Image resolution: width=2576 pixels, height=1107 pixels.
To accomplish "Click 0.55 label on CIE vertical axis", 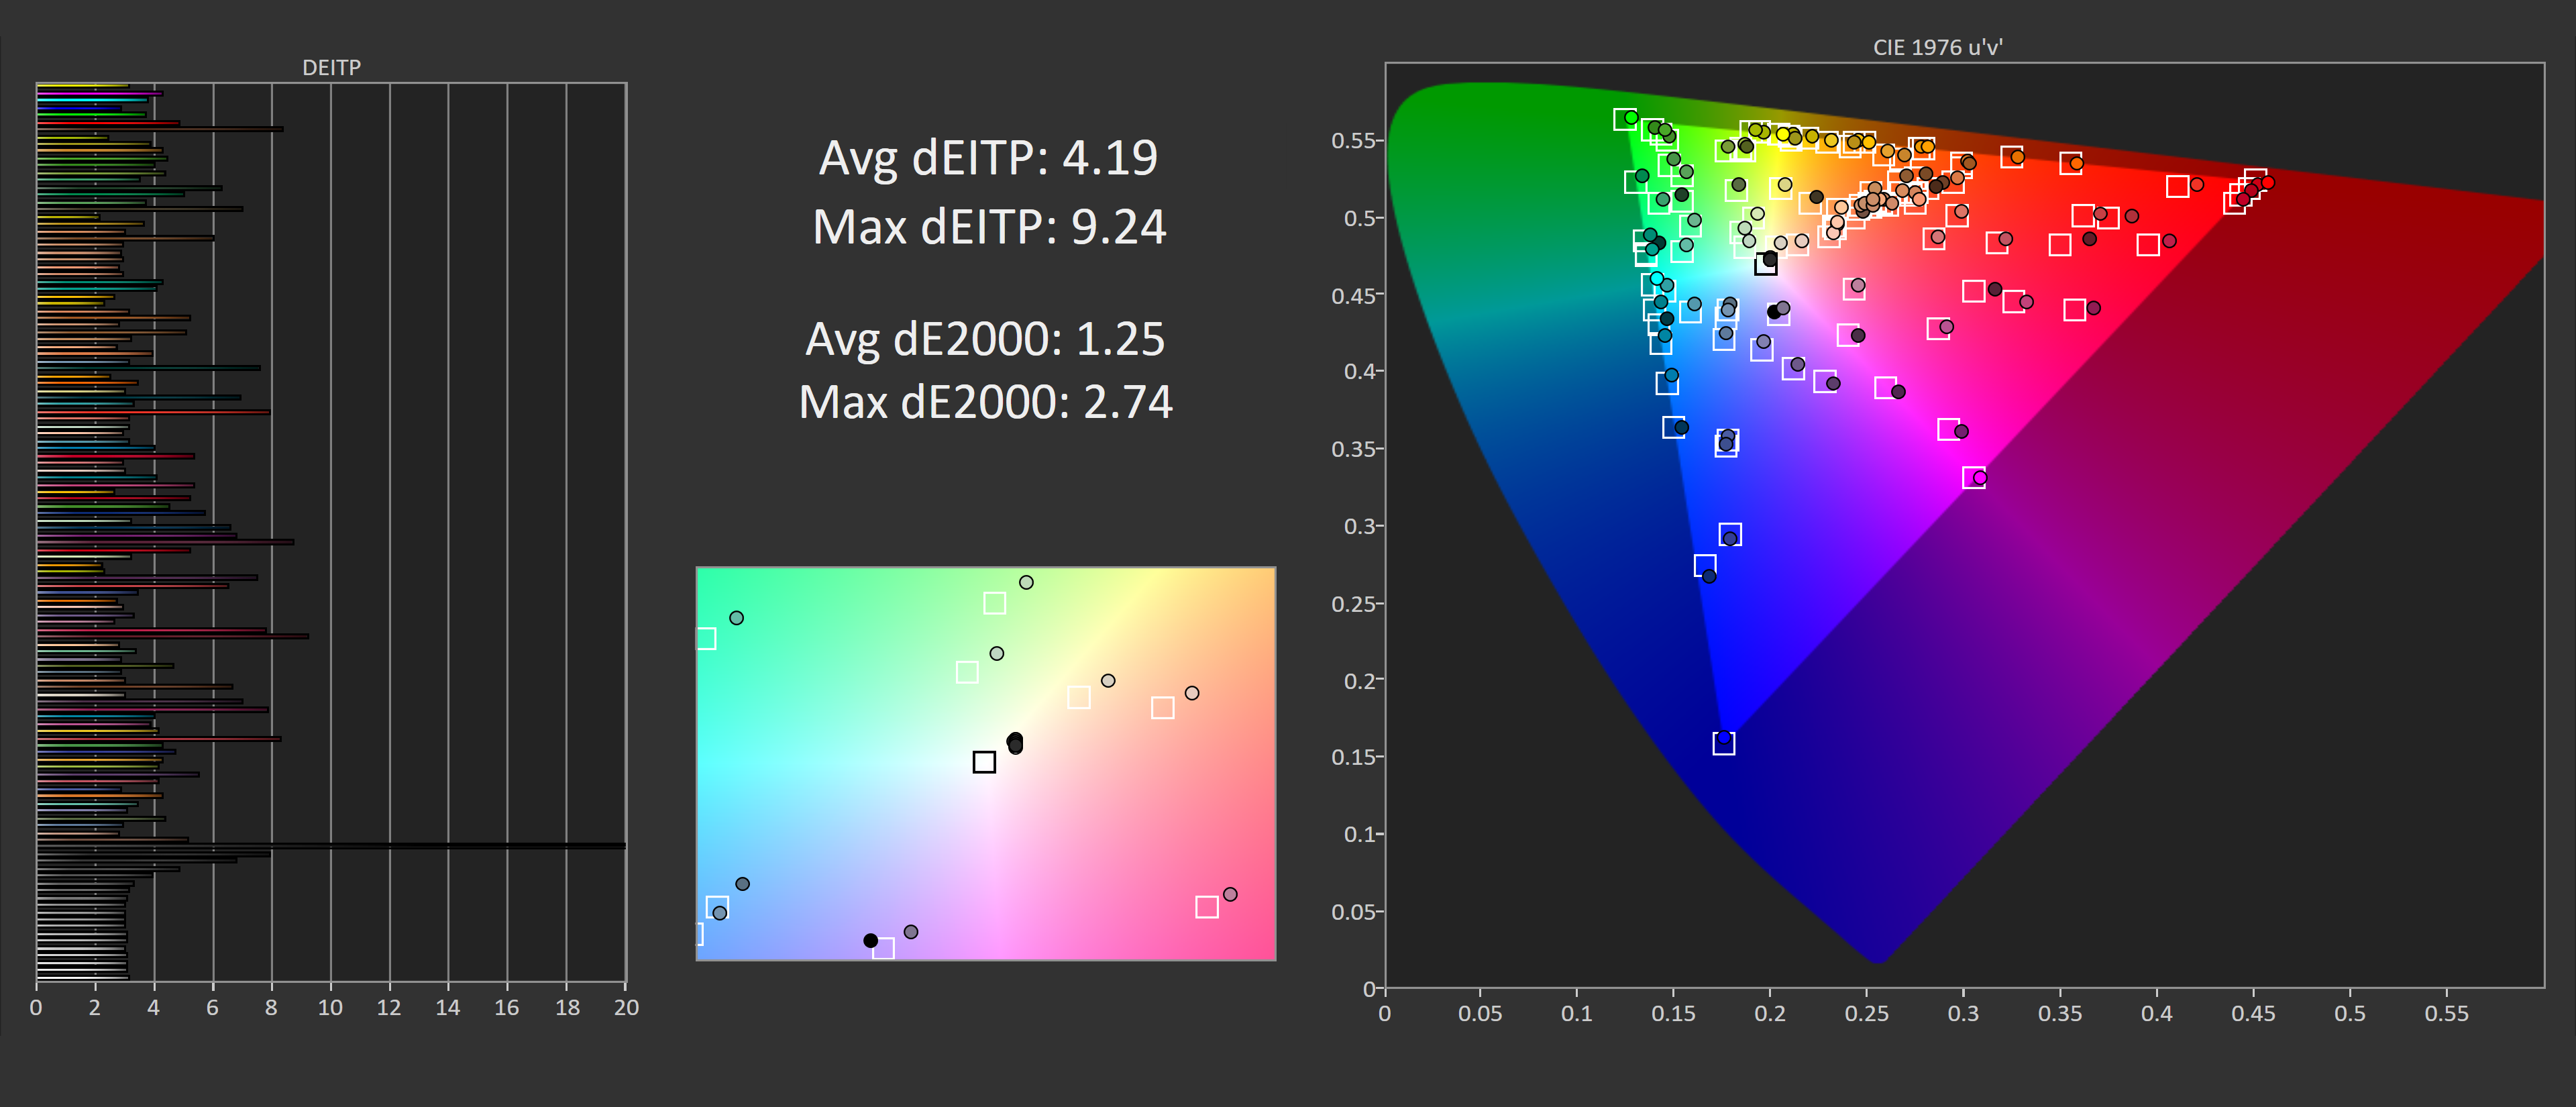I will point(1353,141).
